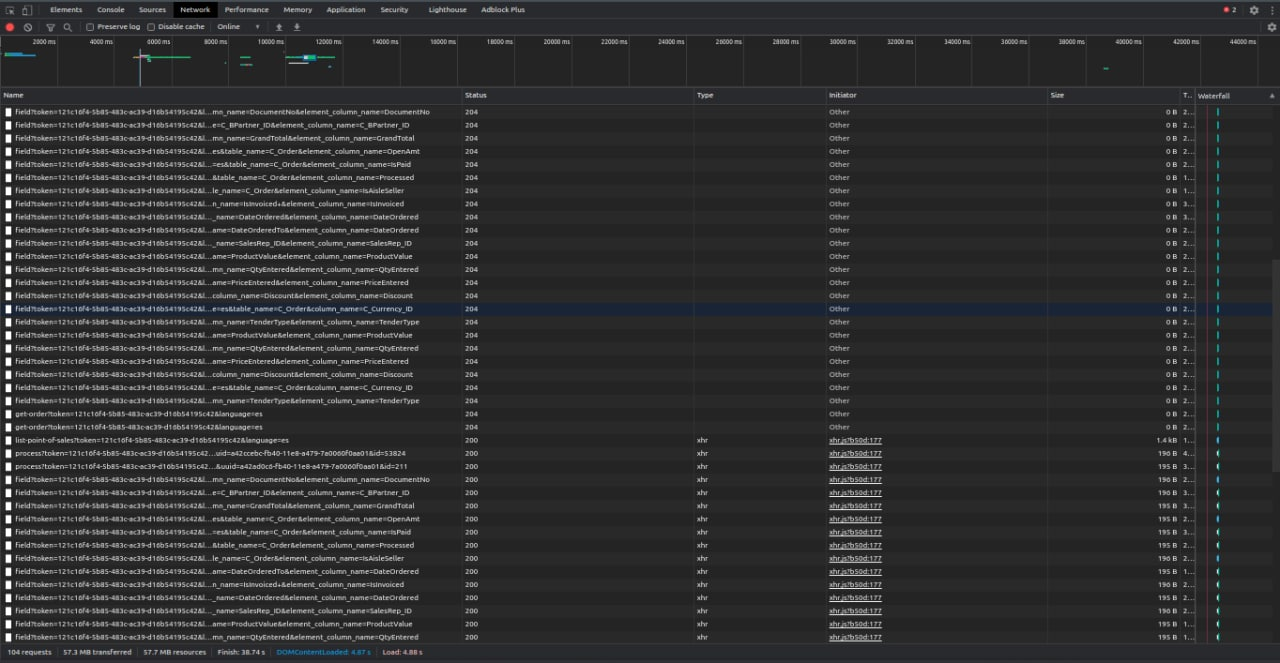
Task: Open DevTools settings gear in tab bar
Action: point(1254,10)
